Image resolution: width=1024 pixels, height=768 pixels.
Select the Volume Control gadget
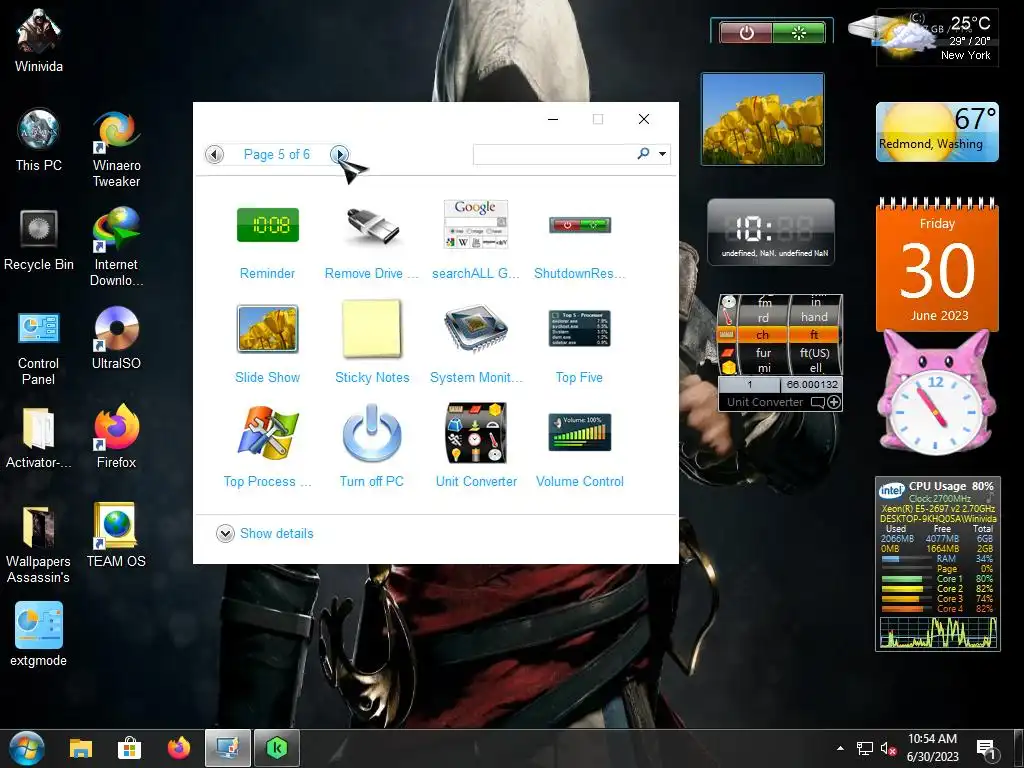pos(580,432)
